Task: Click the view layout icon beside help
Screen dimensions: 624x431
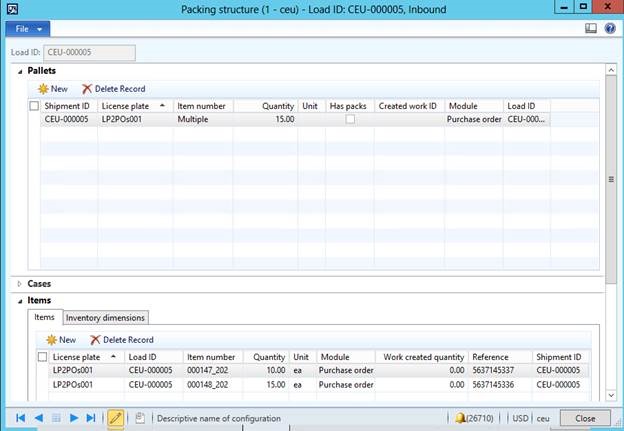Action: (593, 28)
